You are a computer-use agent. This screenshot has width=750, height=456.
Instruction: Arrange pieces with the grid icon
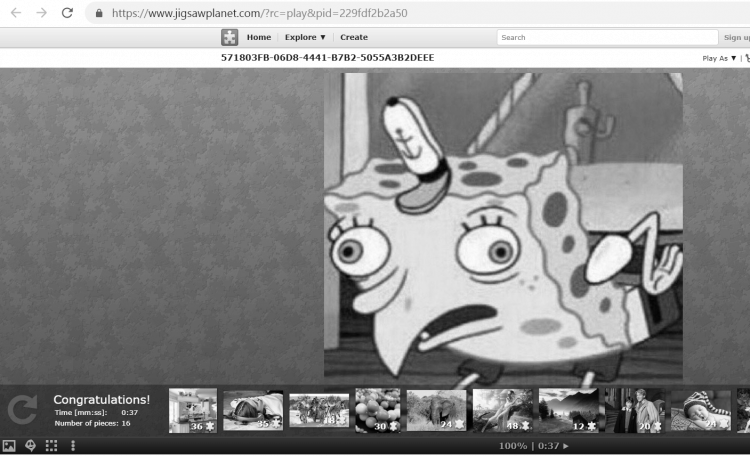pos(51,446)
